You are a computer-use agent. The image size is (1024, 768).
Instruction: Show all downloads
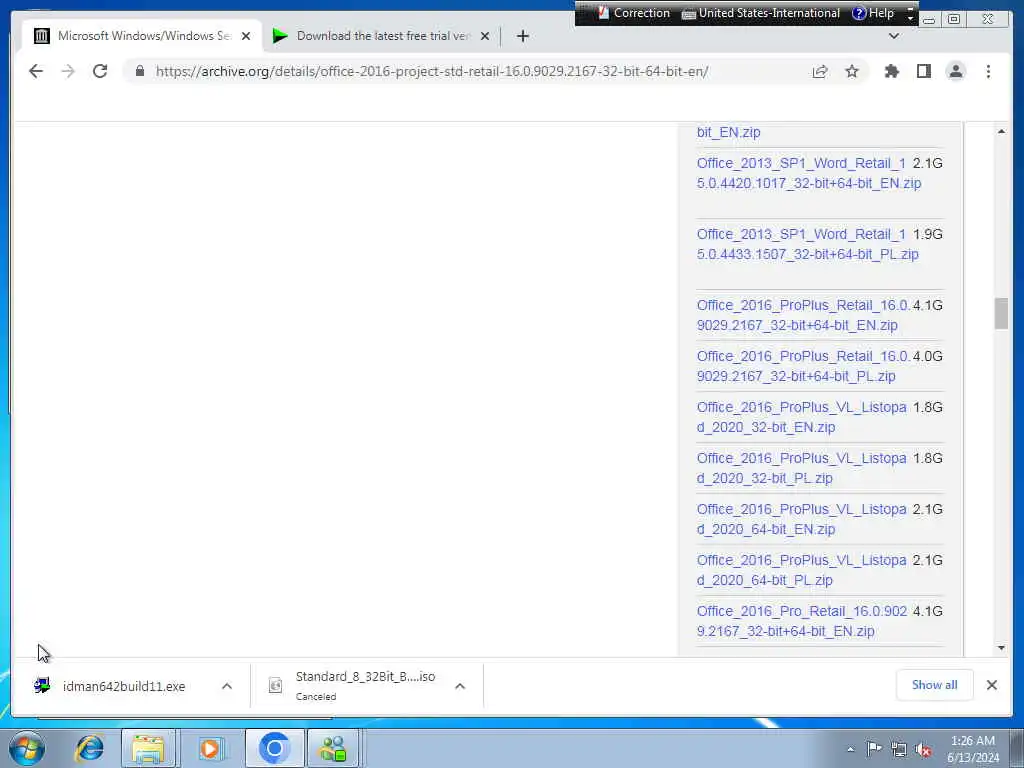935,684
